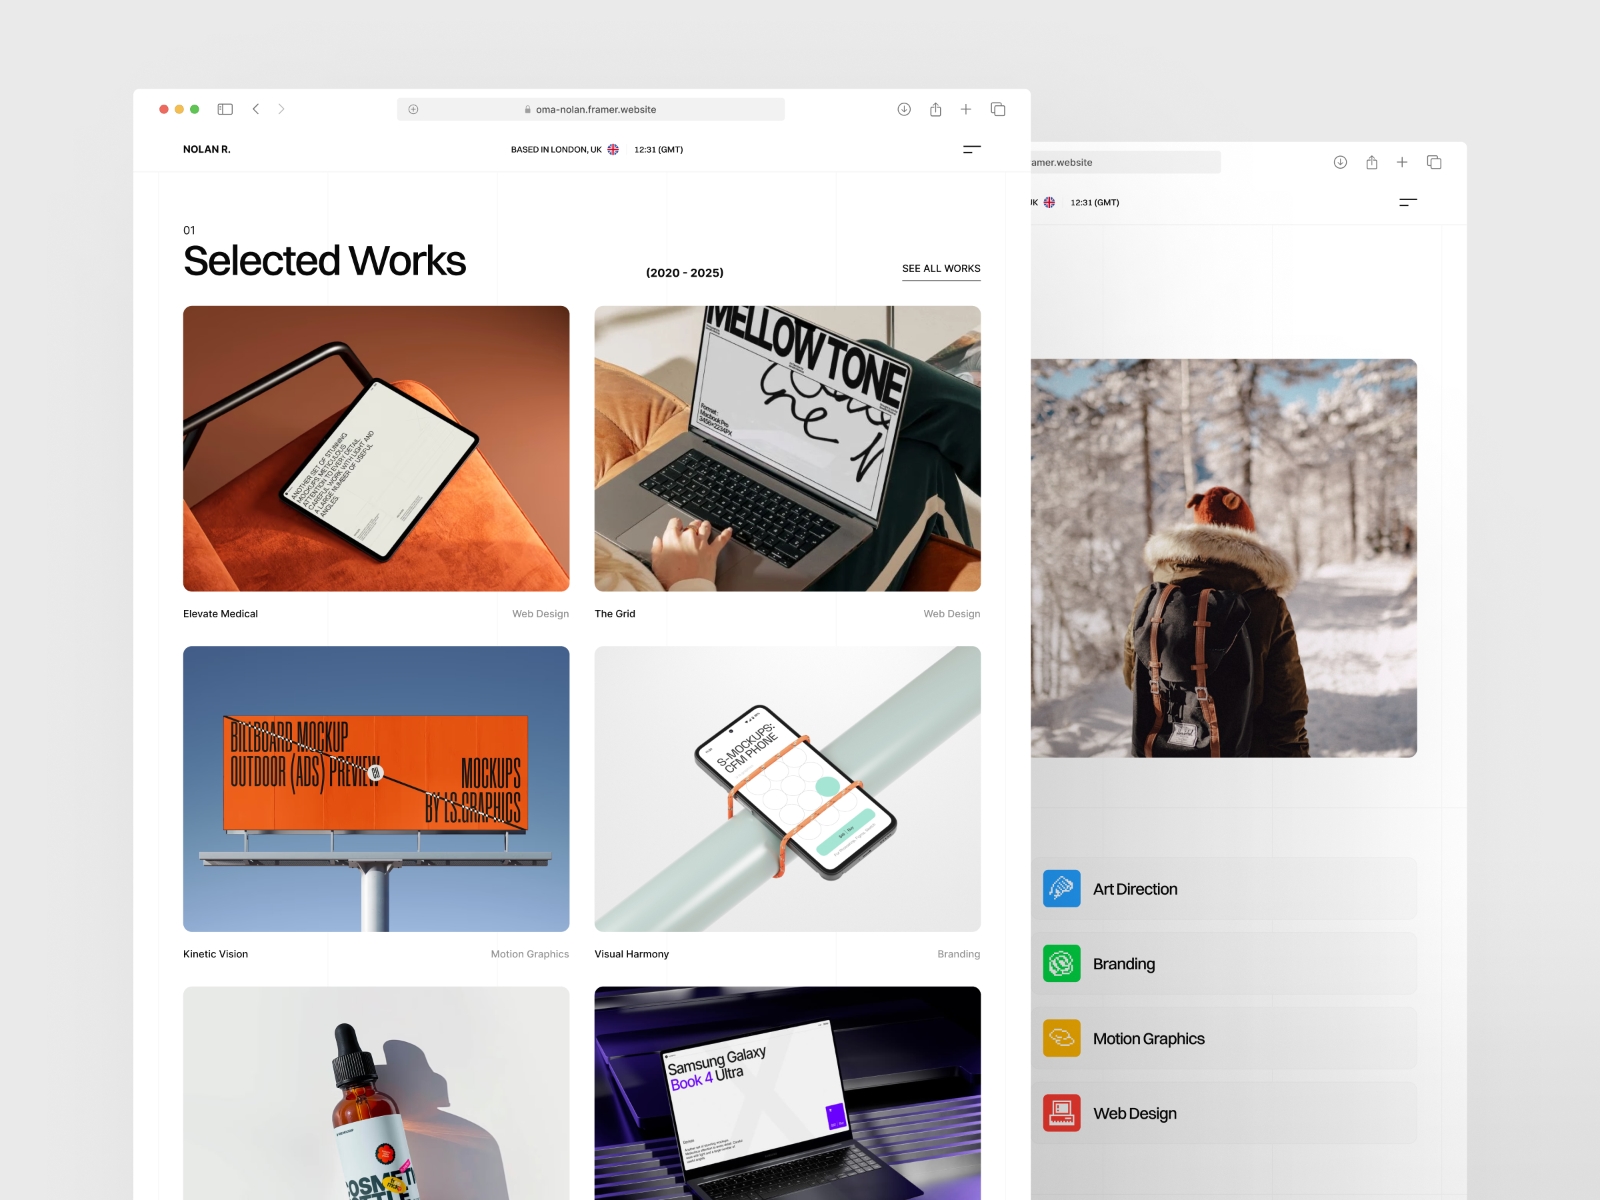The height and width of the screenshot is (1200, 1600).
Task: Toggle the browser sidebar icon
Action: click(x=225, y=109)
